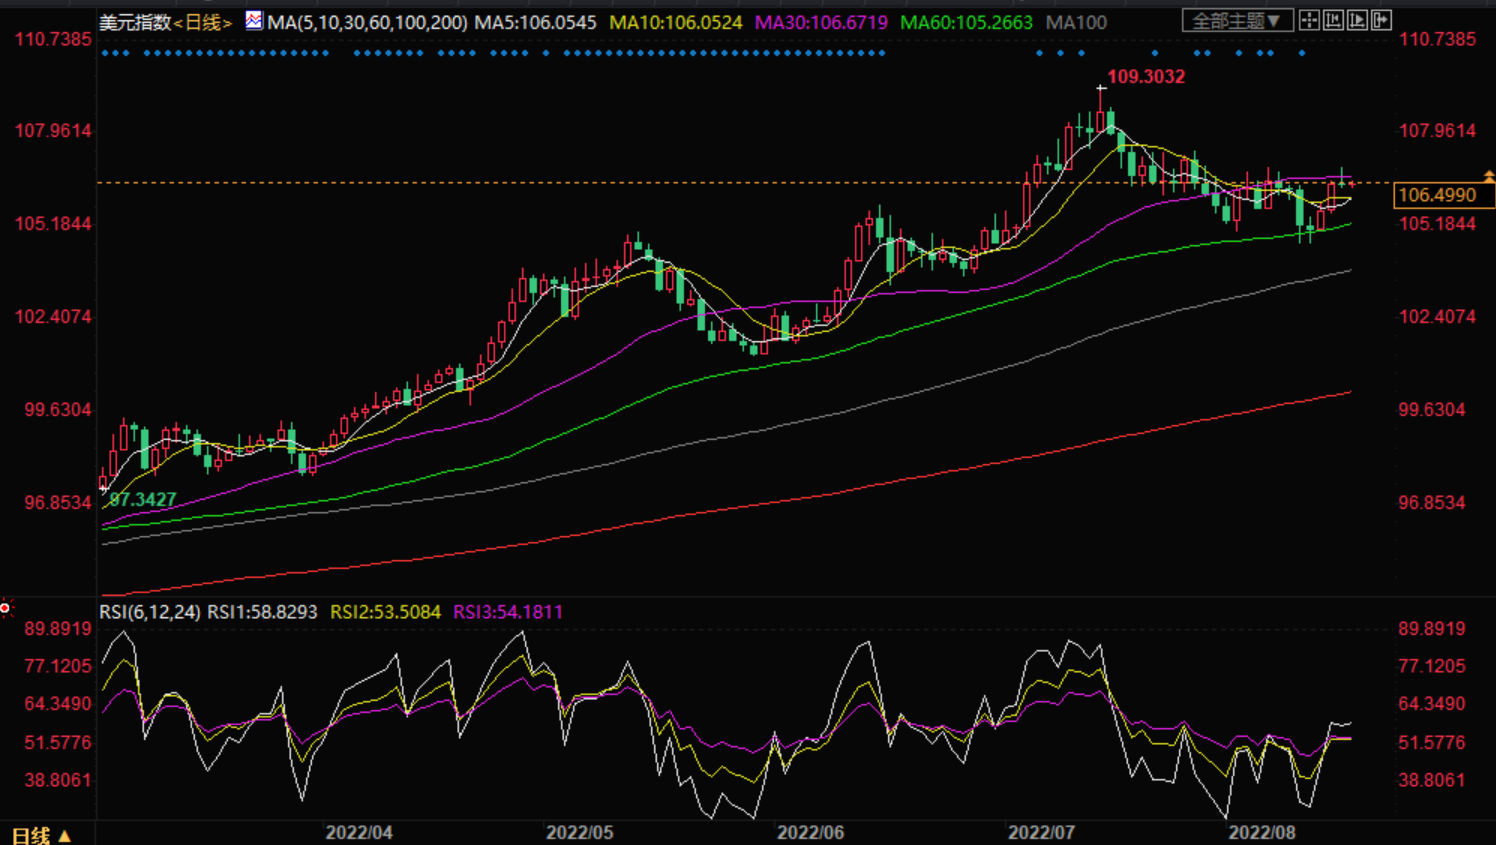
Task: Click the crosshair cursor icon
Action: tap(1309, 20)
